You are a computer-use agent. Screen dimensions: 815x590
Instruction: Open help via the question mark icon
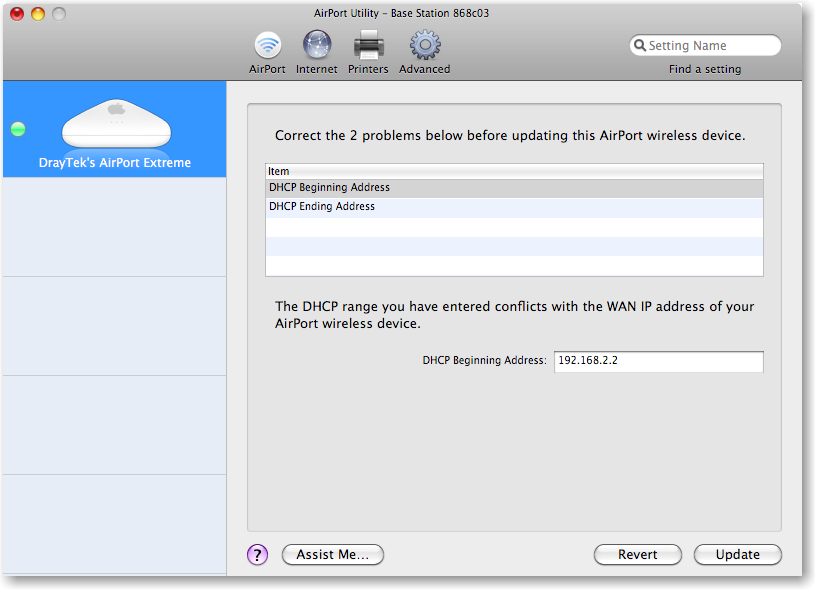(257, 554)
